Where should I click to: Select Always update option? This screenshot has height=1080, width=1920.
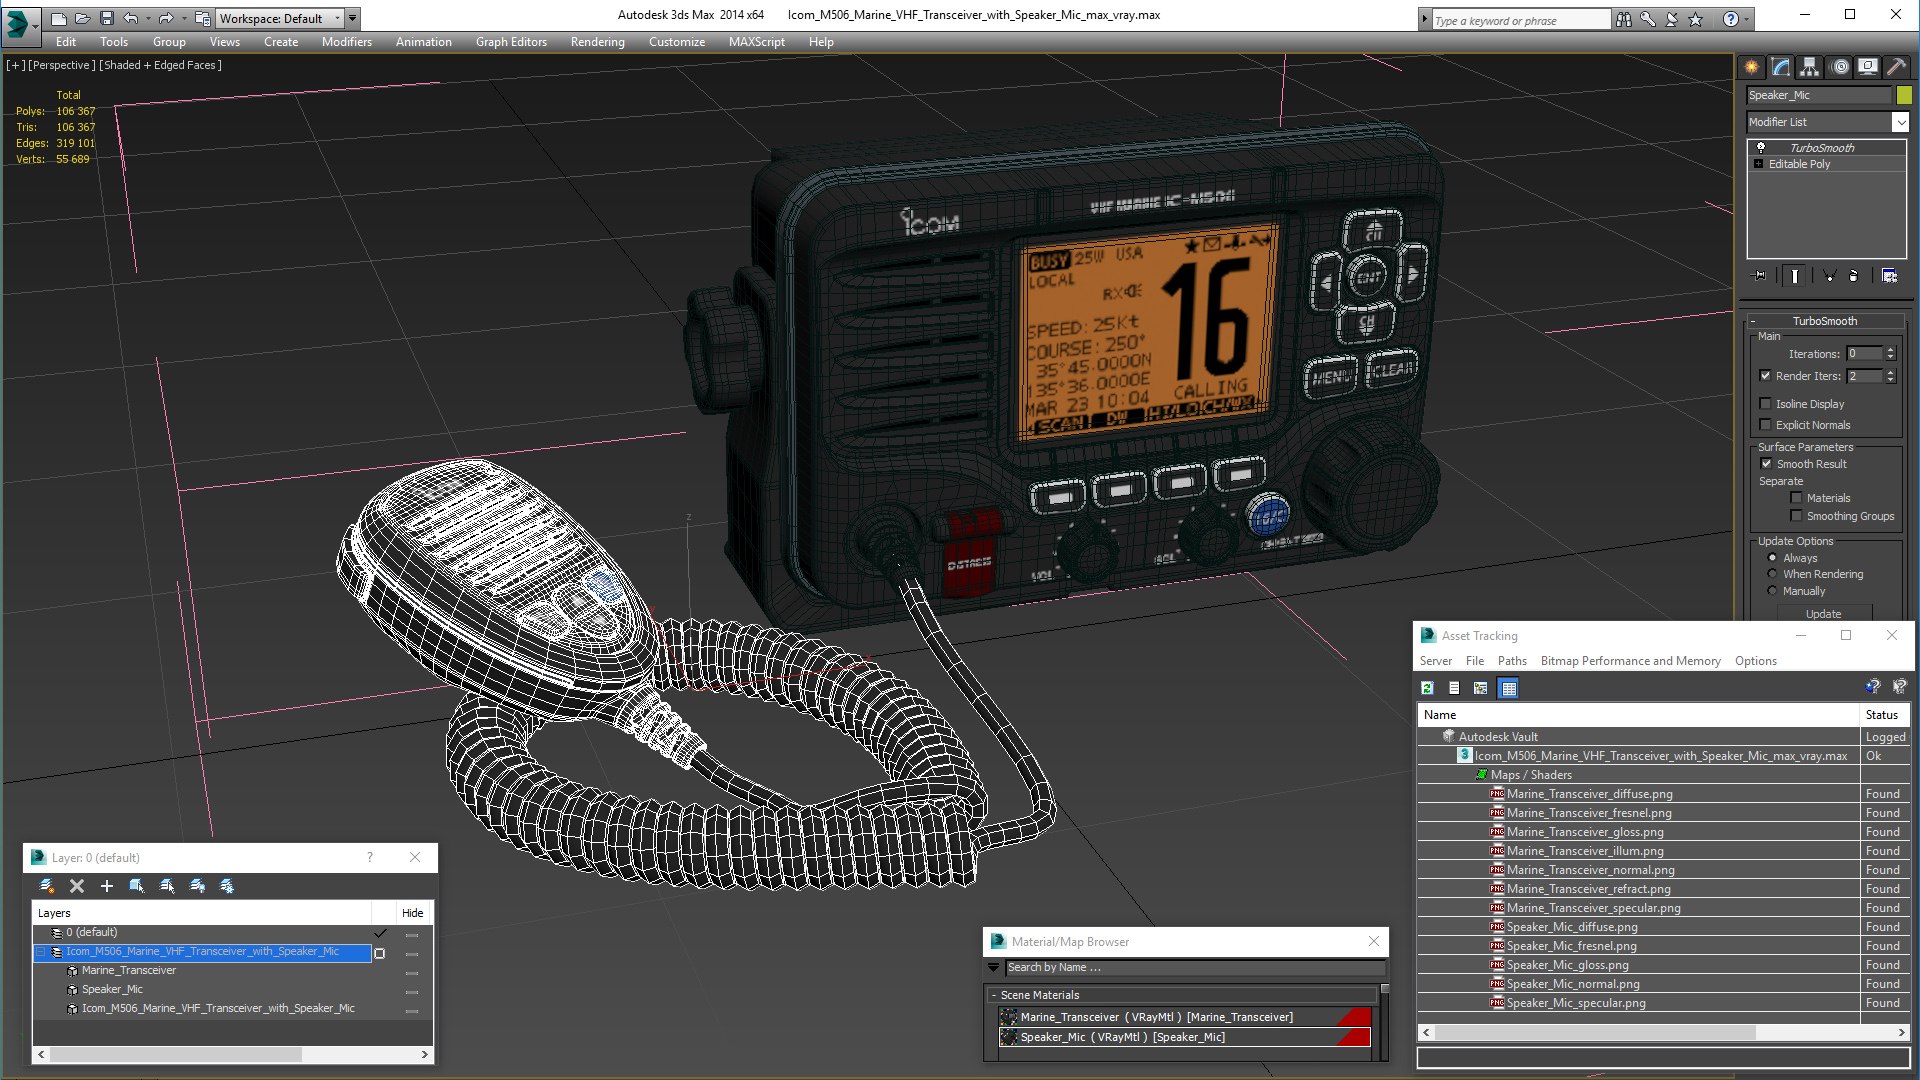pyautogui.click(x=1772, y=558)
